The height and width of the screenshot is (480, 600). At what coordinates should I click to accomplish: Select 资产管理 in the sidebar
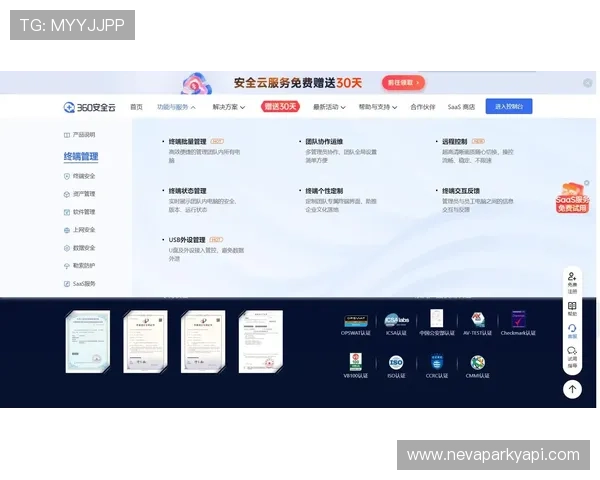(x=79, y=194)
